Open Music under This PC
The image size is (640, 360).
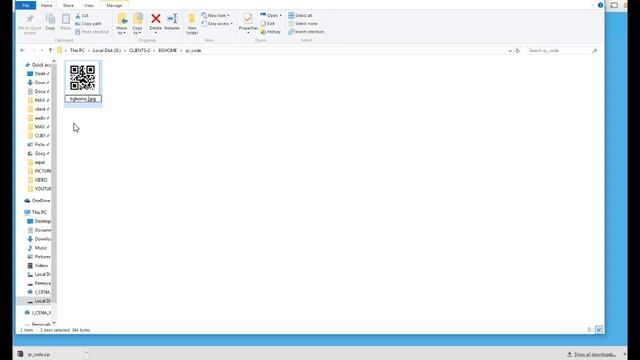pyautogui.click(x=37, y=248)
